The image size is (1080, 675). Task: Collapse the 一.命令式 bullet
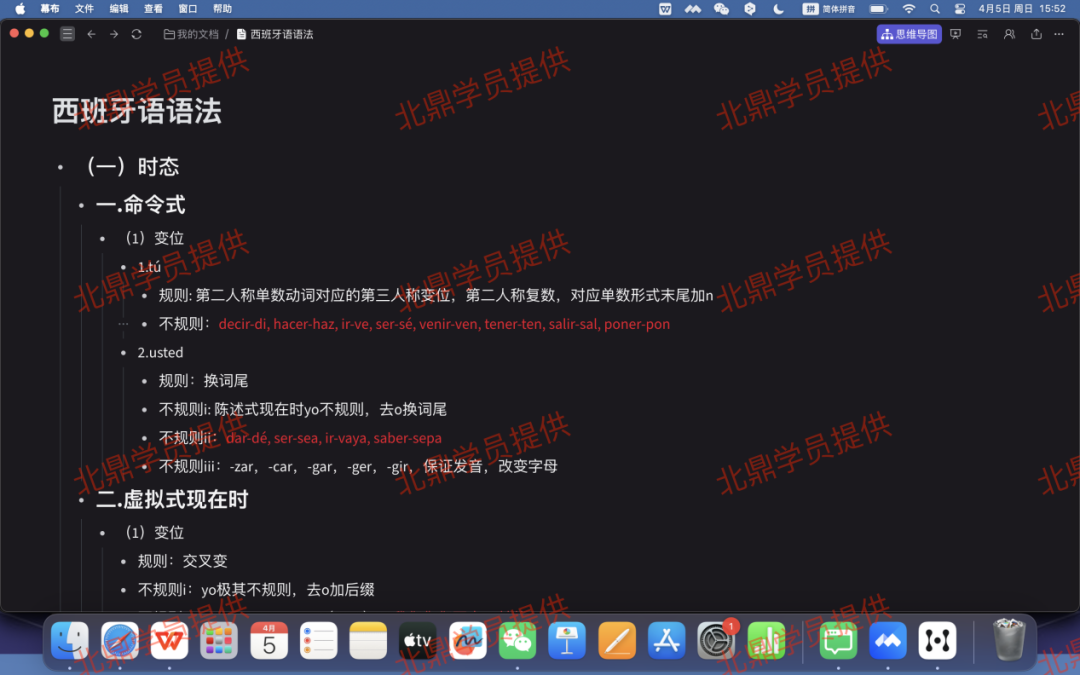[x=81, y=205]
